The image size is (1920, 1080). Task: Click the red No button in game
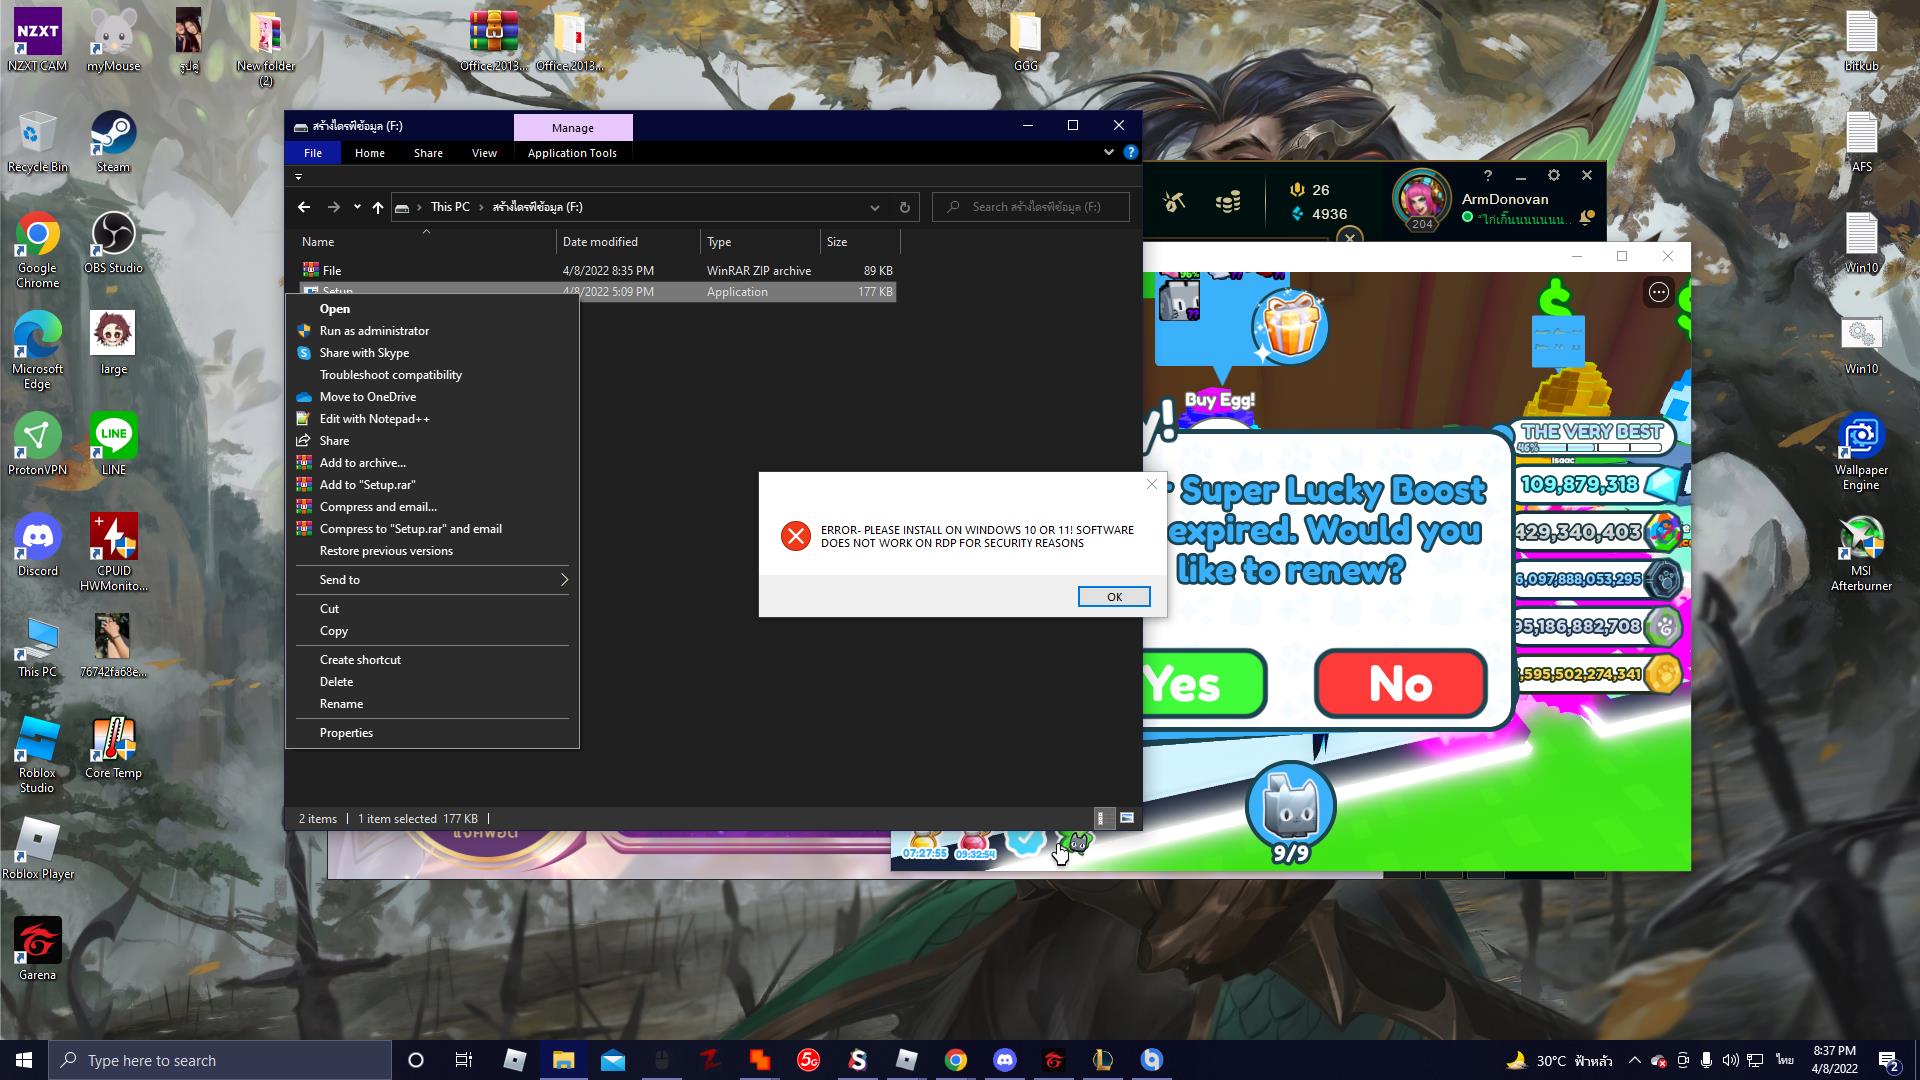[1400, 684]
